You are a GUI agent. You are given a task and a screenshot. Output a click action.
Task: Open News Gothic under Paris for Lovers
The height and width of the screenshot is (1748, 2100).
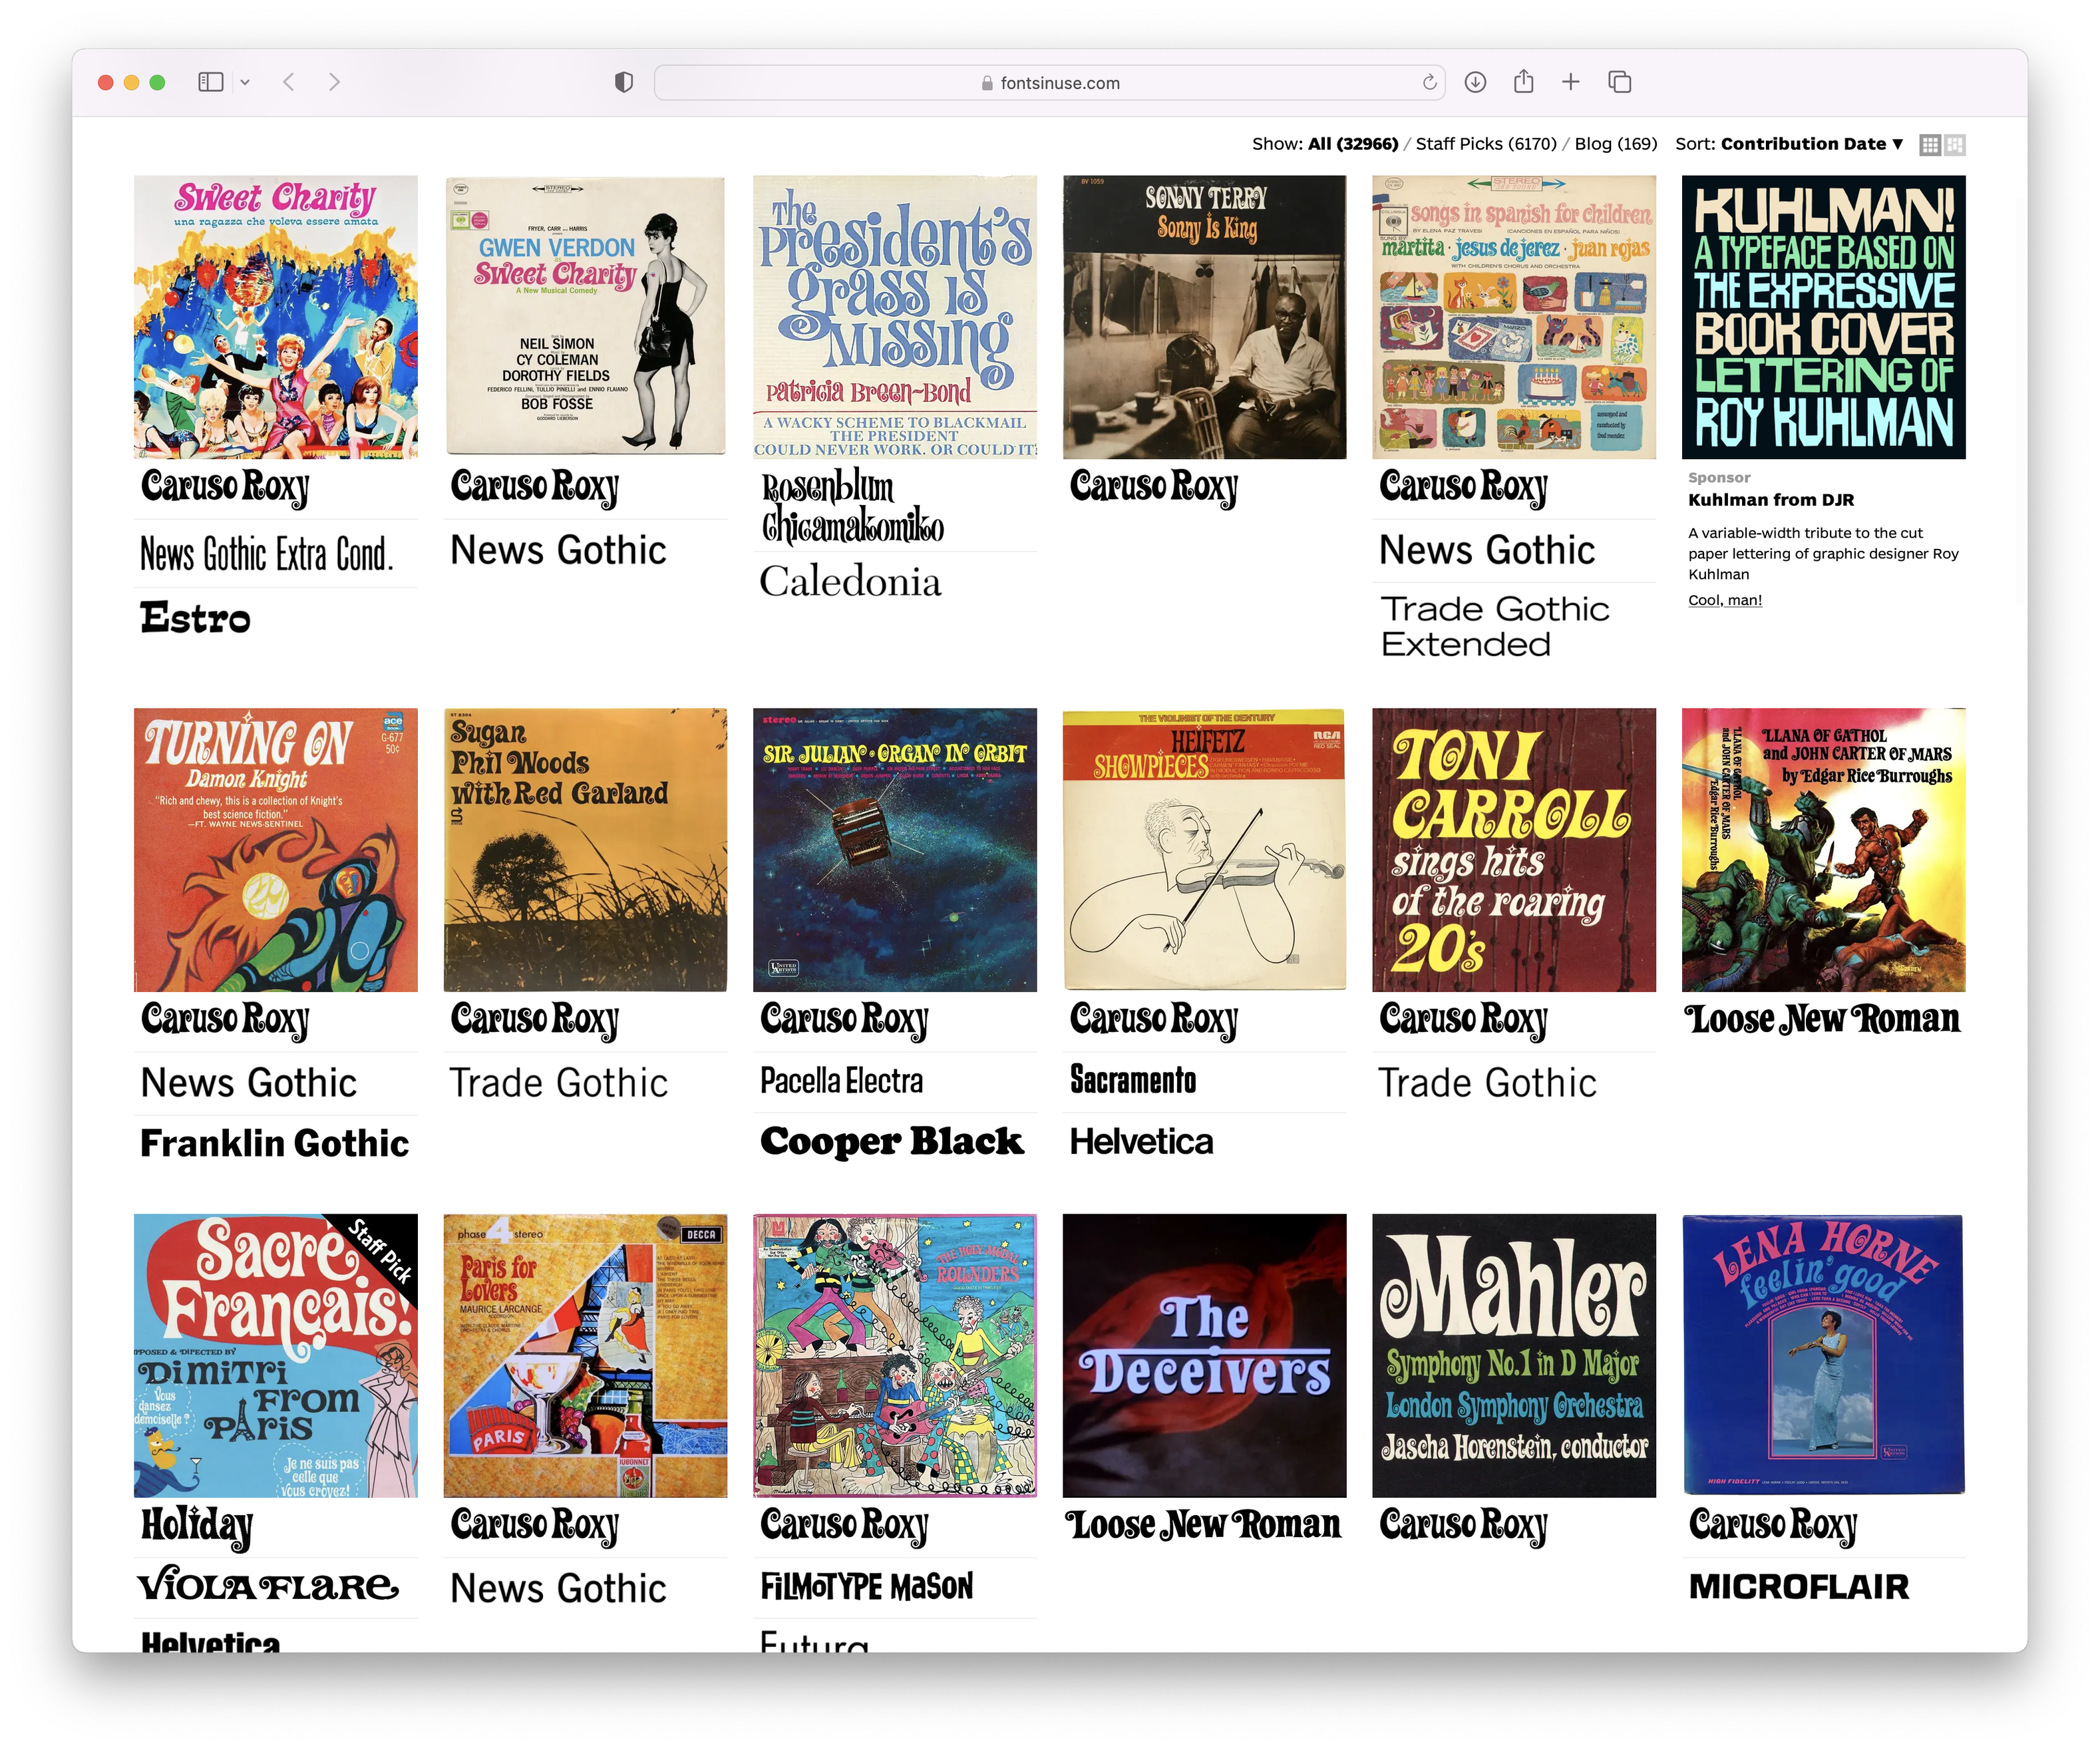pos(558,1589)
